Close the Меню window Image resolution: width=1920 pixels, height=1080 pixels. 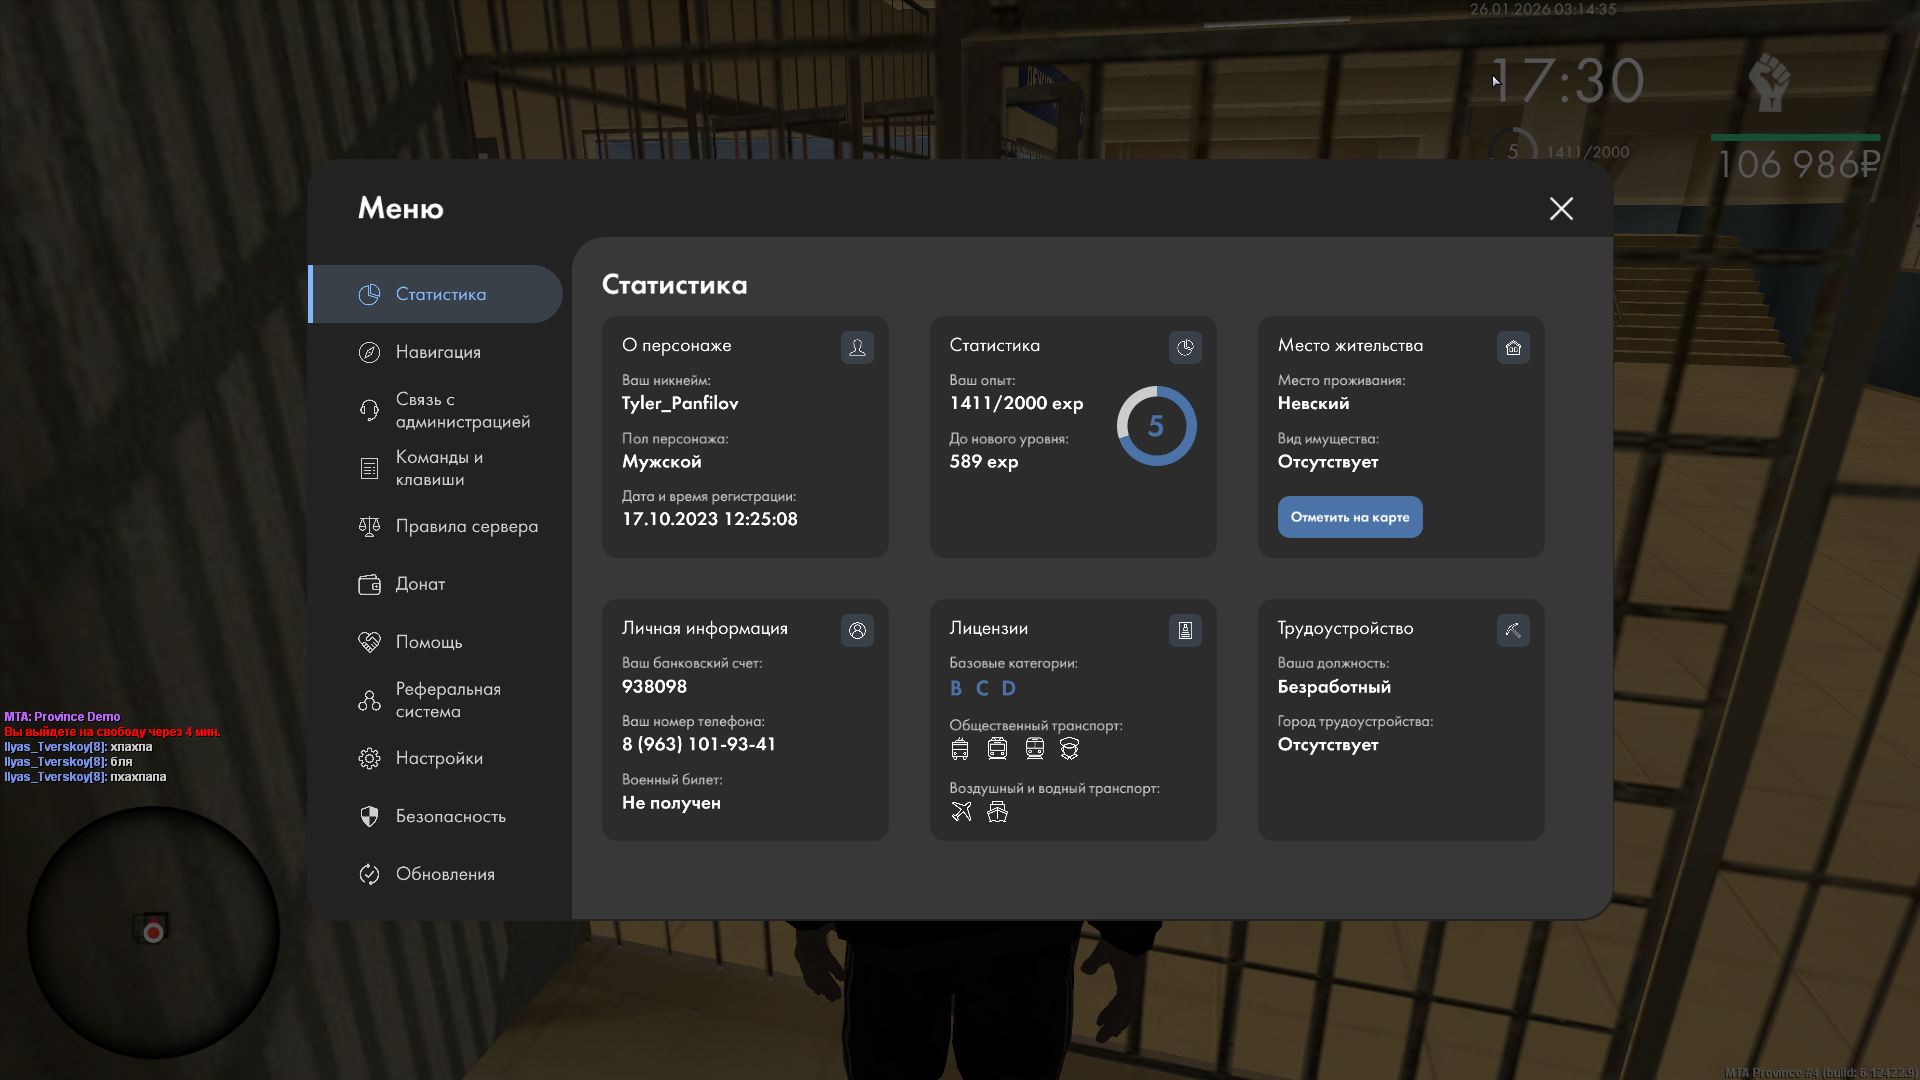[x=1561, y=208]
